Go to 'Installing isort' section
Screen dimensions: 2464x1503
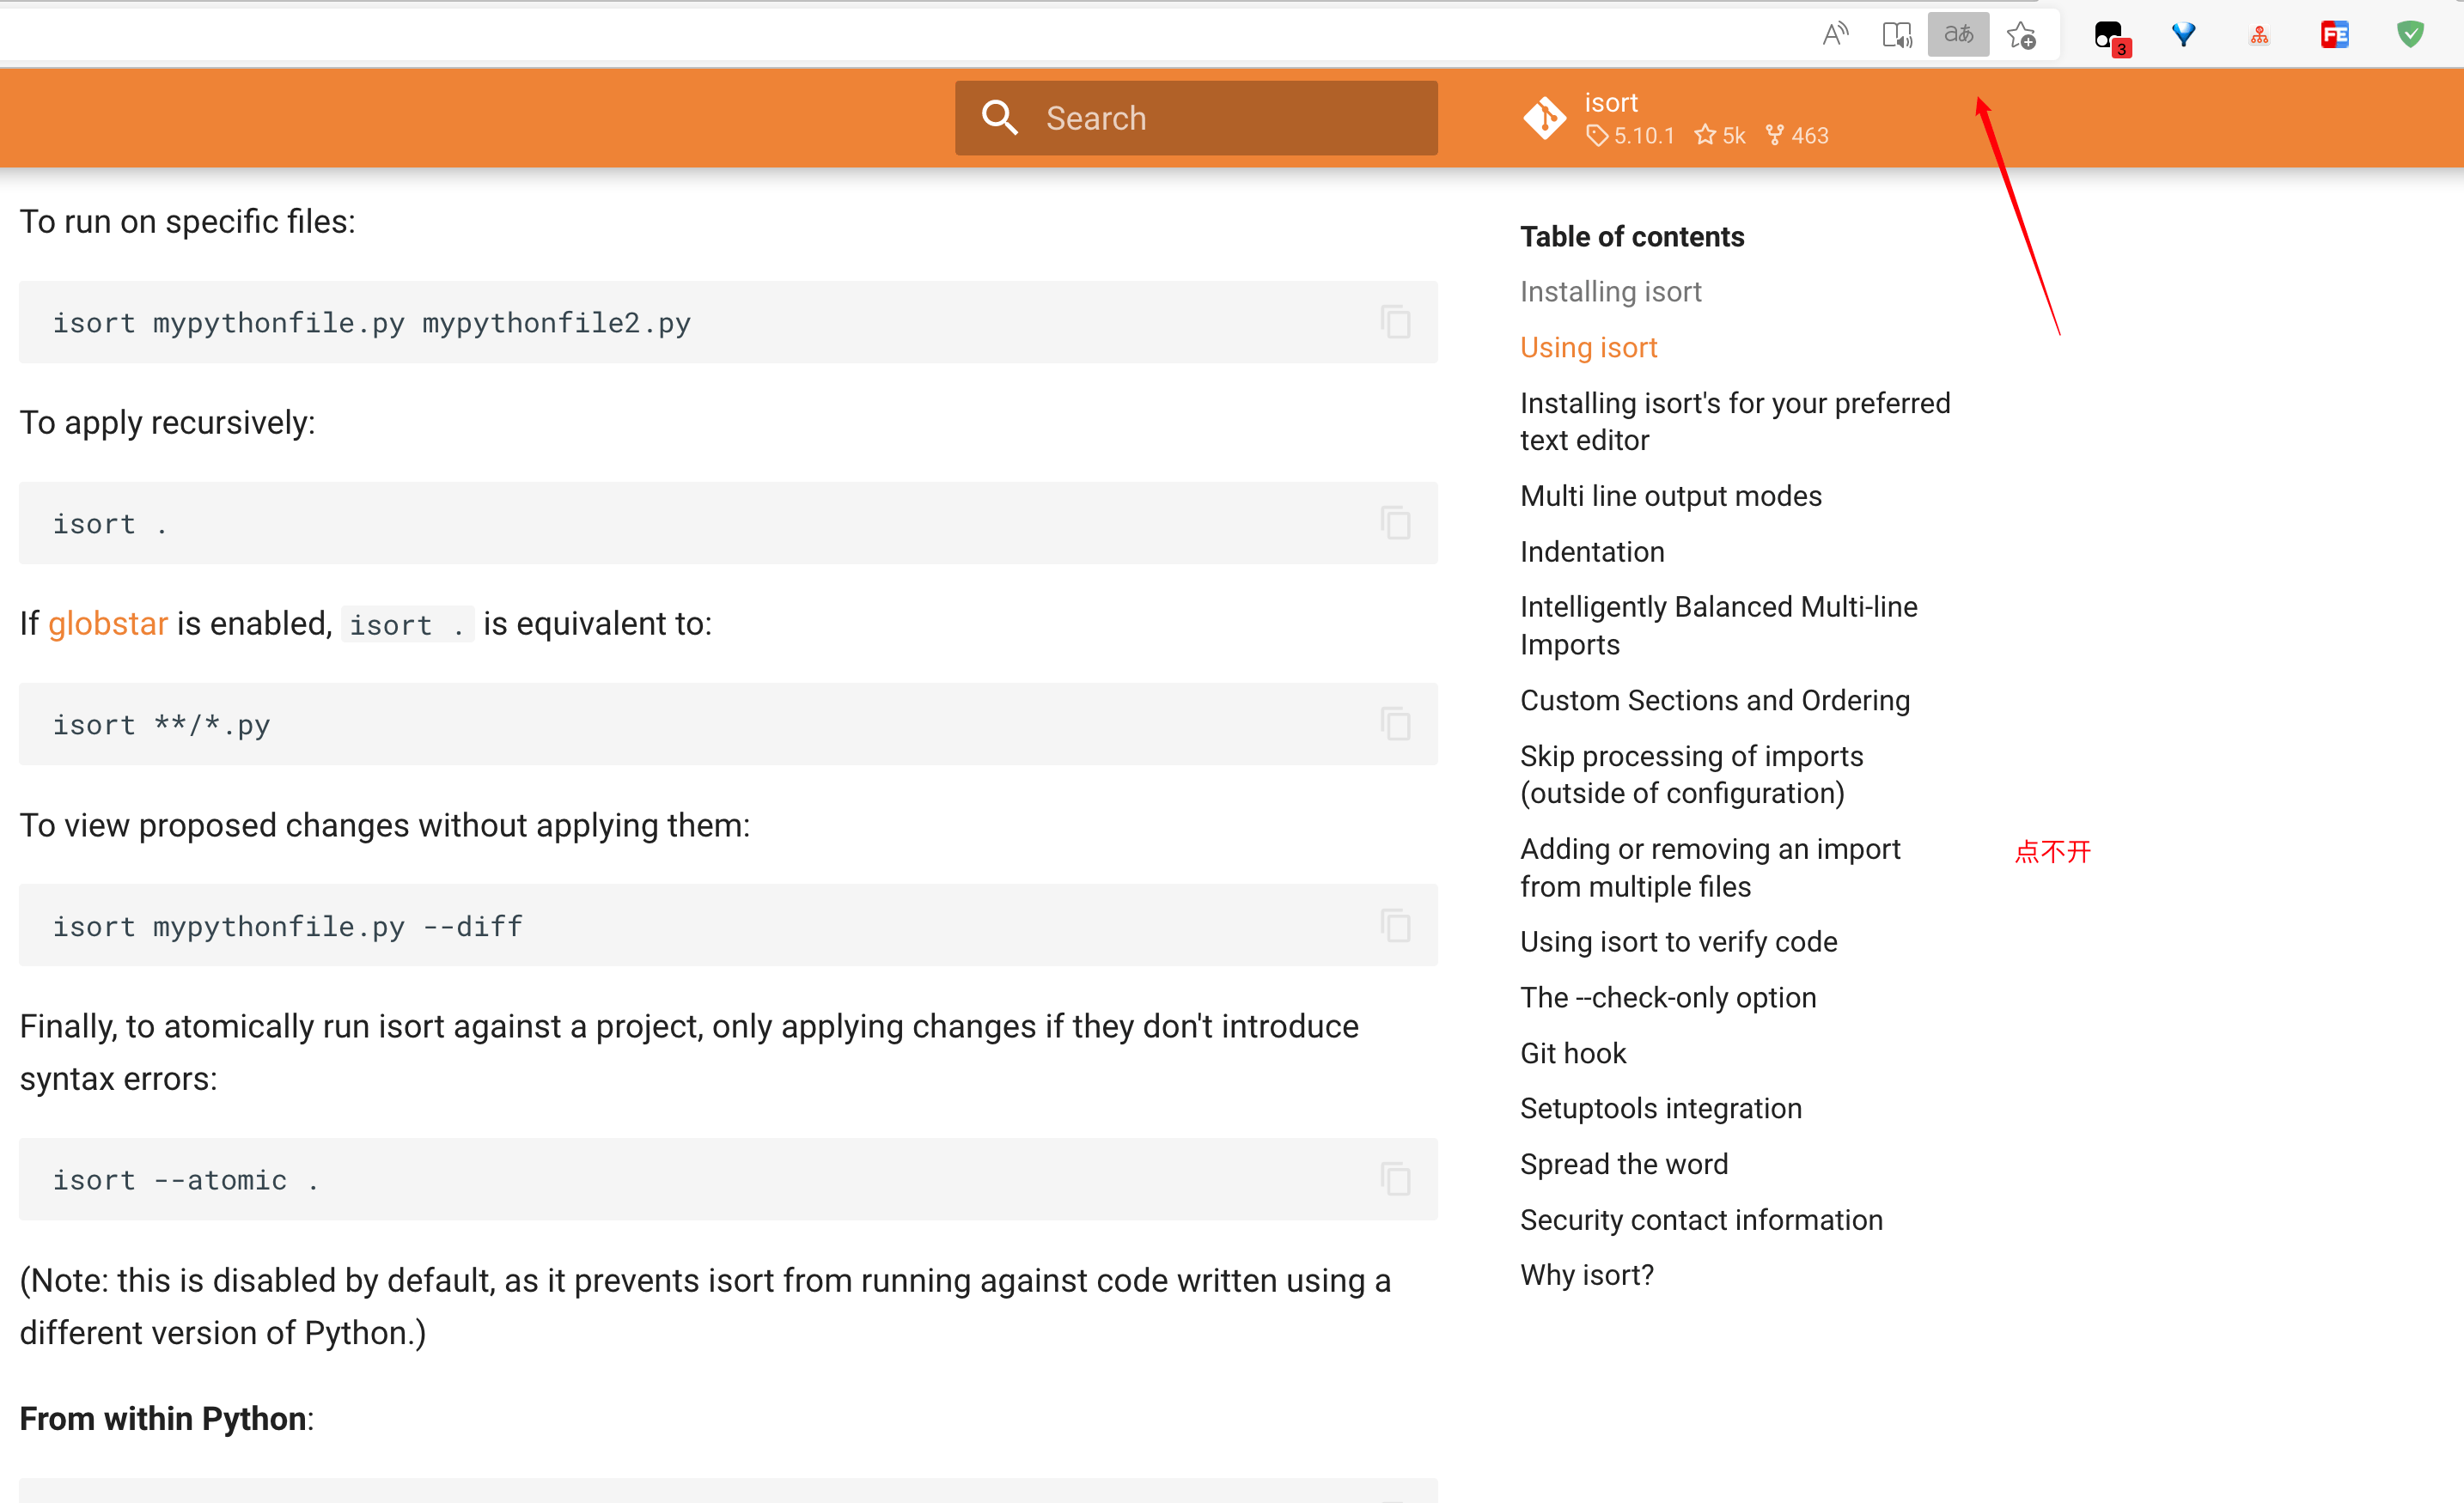pyautogui.click(x=1610, y=292)
